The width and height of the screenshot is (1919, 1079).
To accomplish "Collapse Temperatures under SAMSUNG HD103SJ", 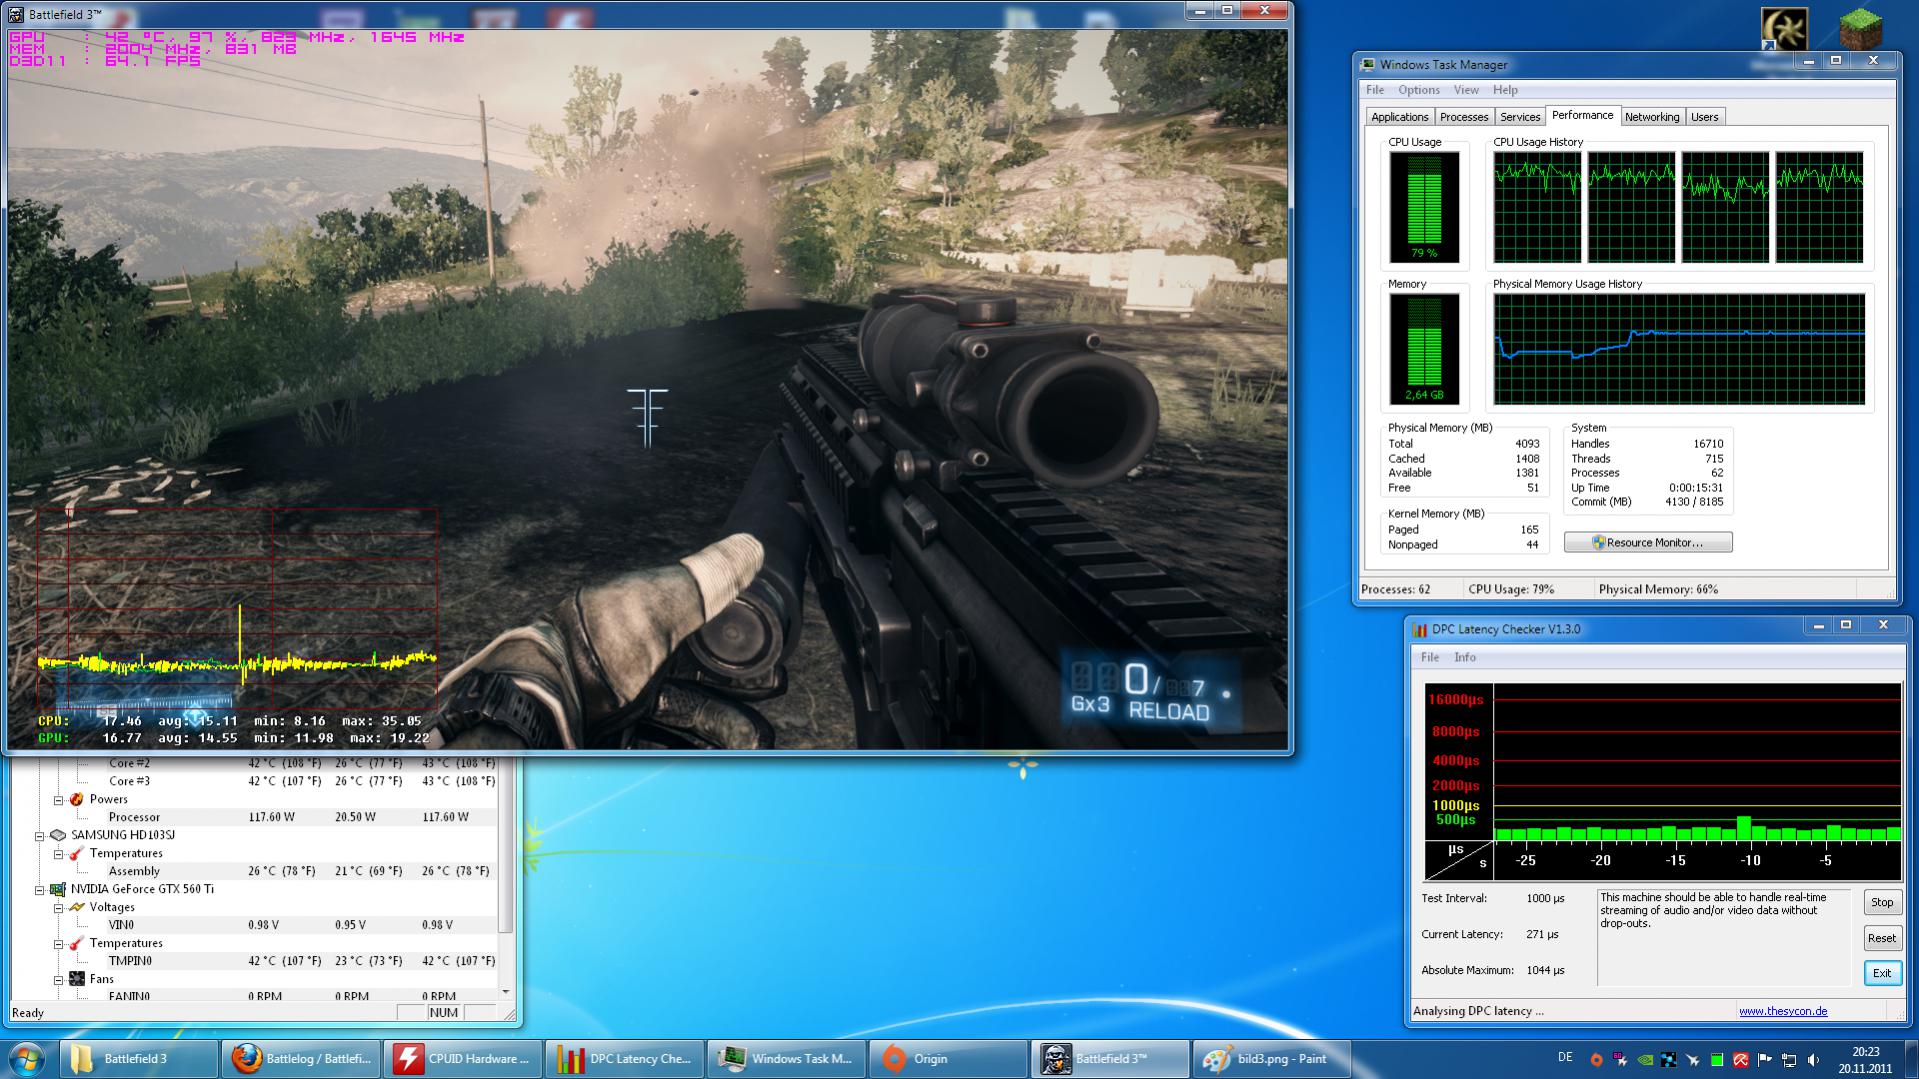I will 58,854.
